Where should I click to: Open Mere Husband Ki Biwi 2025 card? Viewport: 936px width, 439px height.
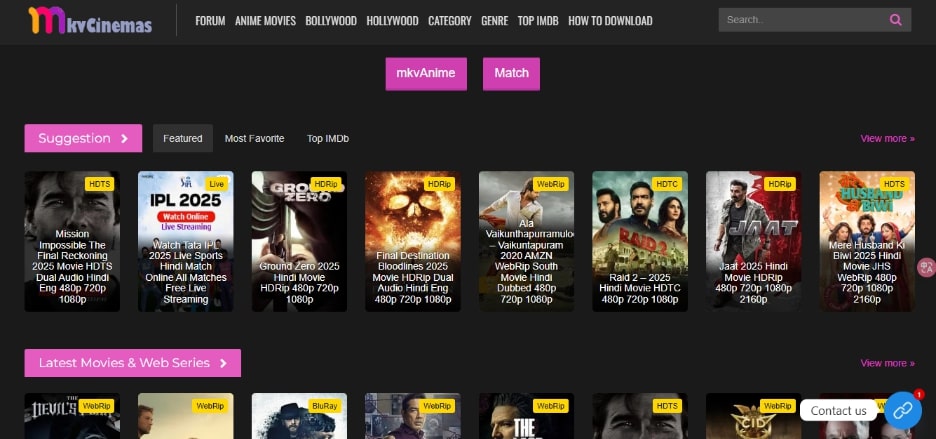point(867,241)
